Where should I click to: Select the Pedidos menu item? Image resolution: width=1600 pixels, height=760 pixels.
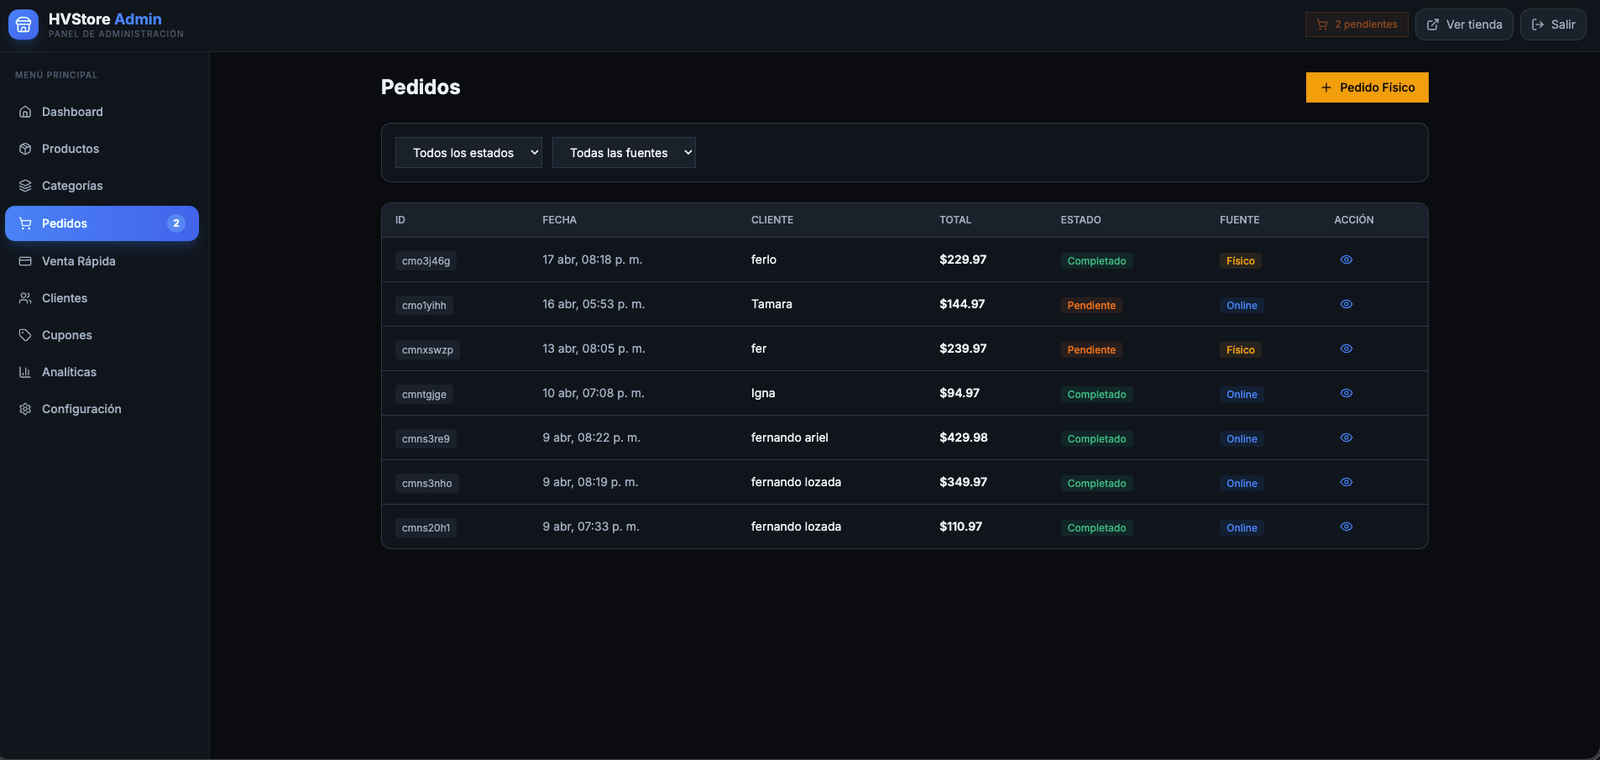point(102,224)
